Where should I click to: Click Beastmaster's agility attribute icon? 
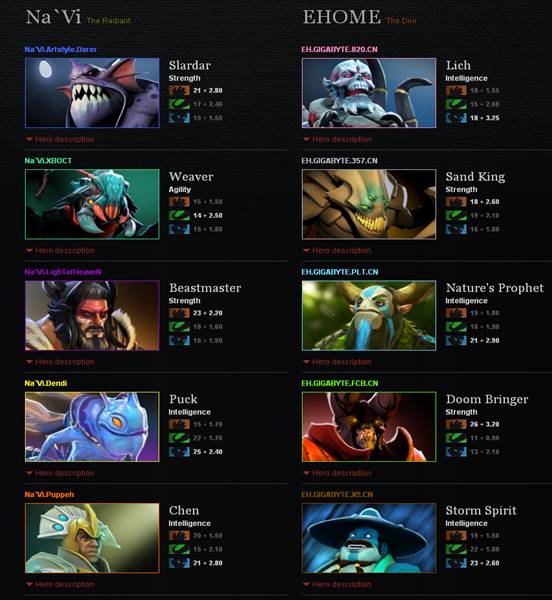click(x=179, y=326)
